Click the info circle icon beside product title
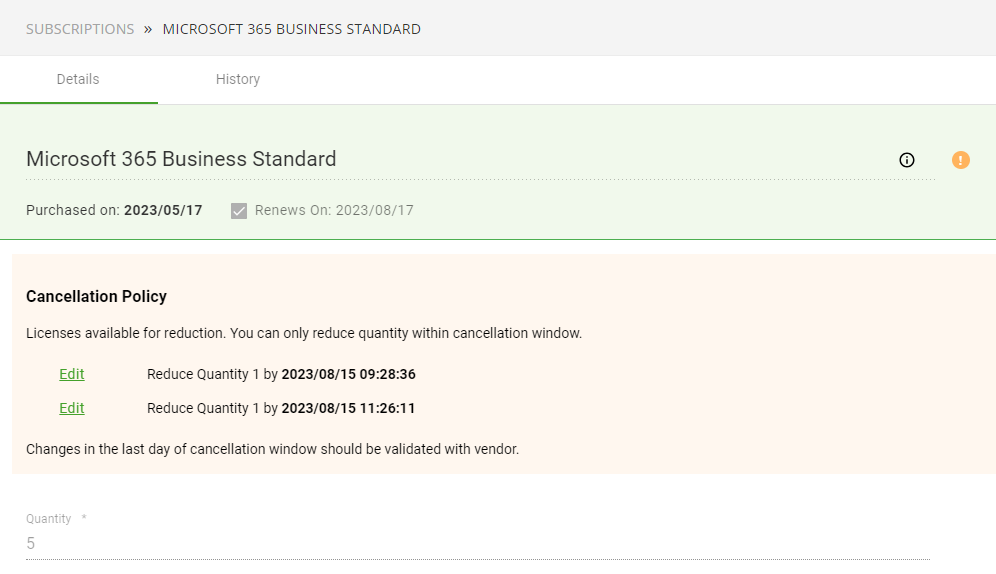 [906, 160]
